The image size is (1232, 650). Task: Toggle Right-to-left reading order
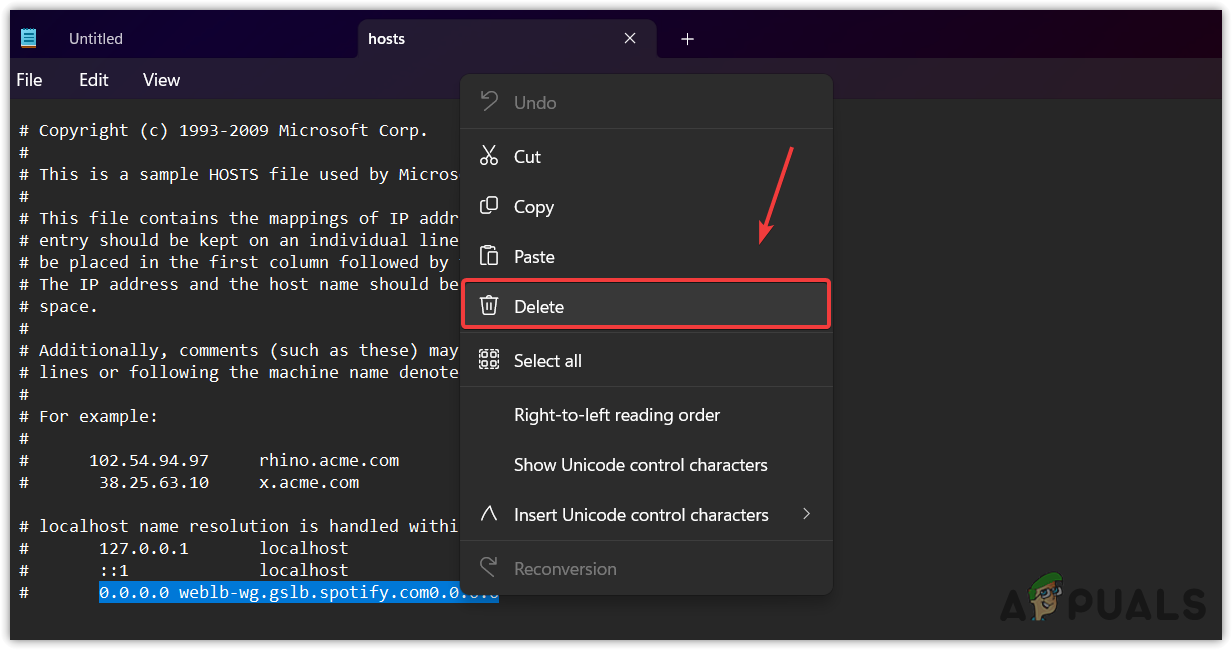[x=616, y=414]
